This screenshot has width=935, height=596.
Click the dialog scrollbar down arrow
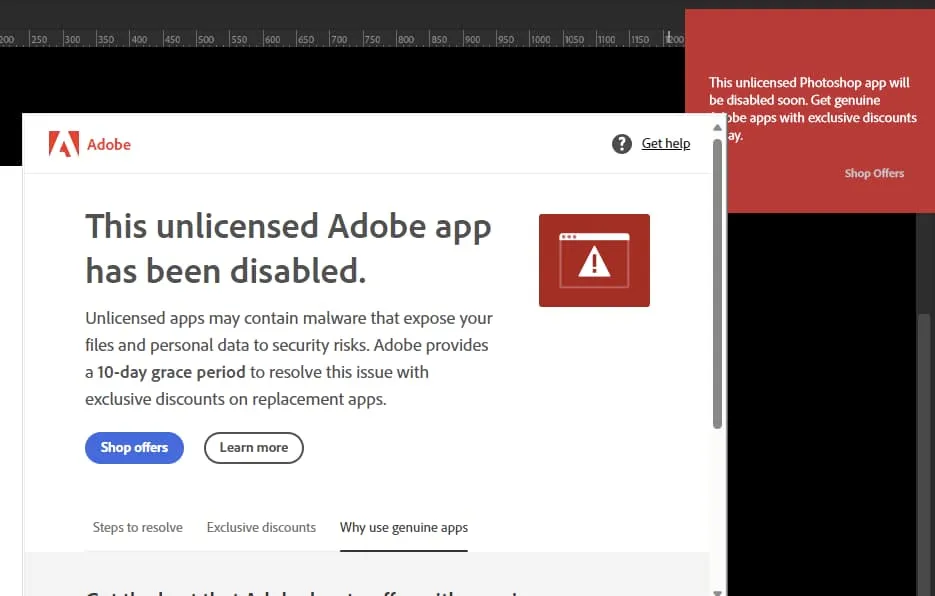coord(717,593)
